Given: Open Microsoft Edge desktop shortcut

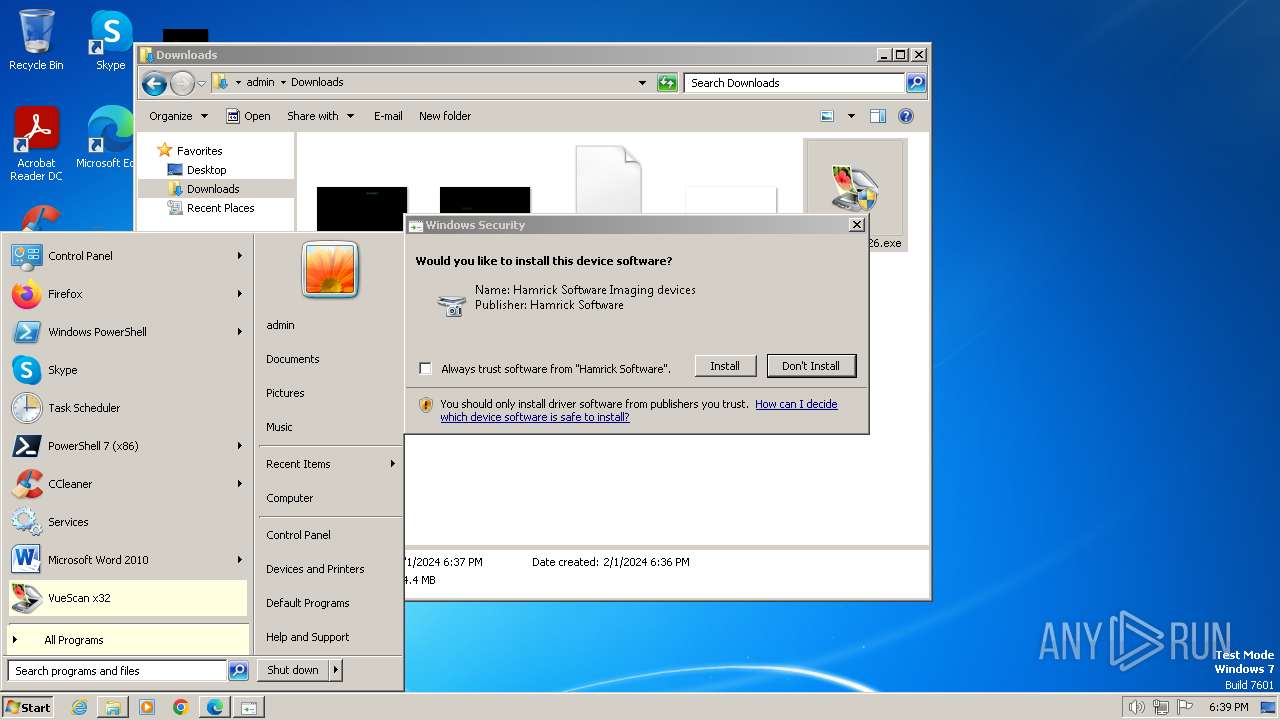Looking at the screenshot, I should coord(106,138).
